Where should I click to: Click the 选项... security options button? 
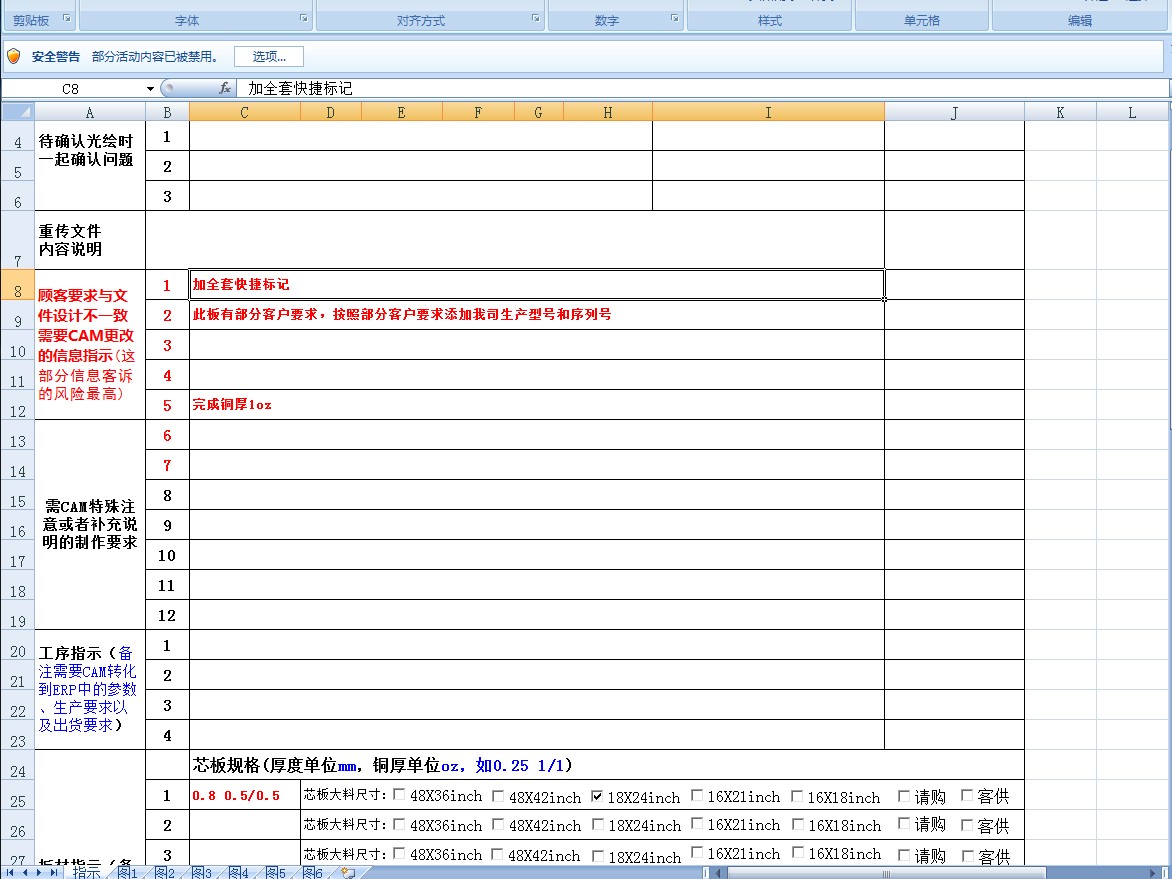pyautogui.click(x=268, y=56)
